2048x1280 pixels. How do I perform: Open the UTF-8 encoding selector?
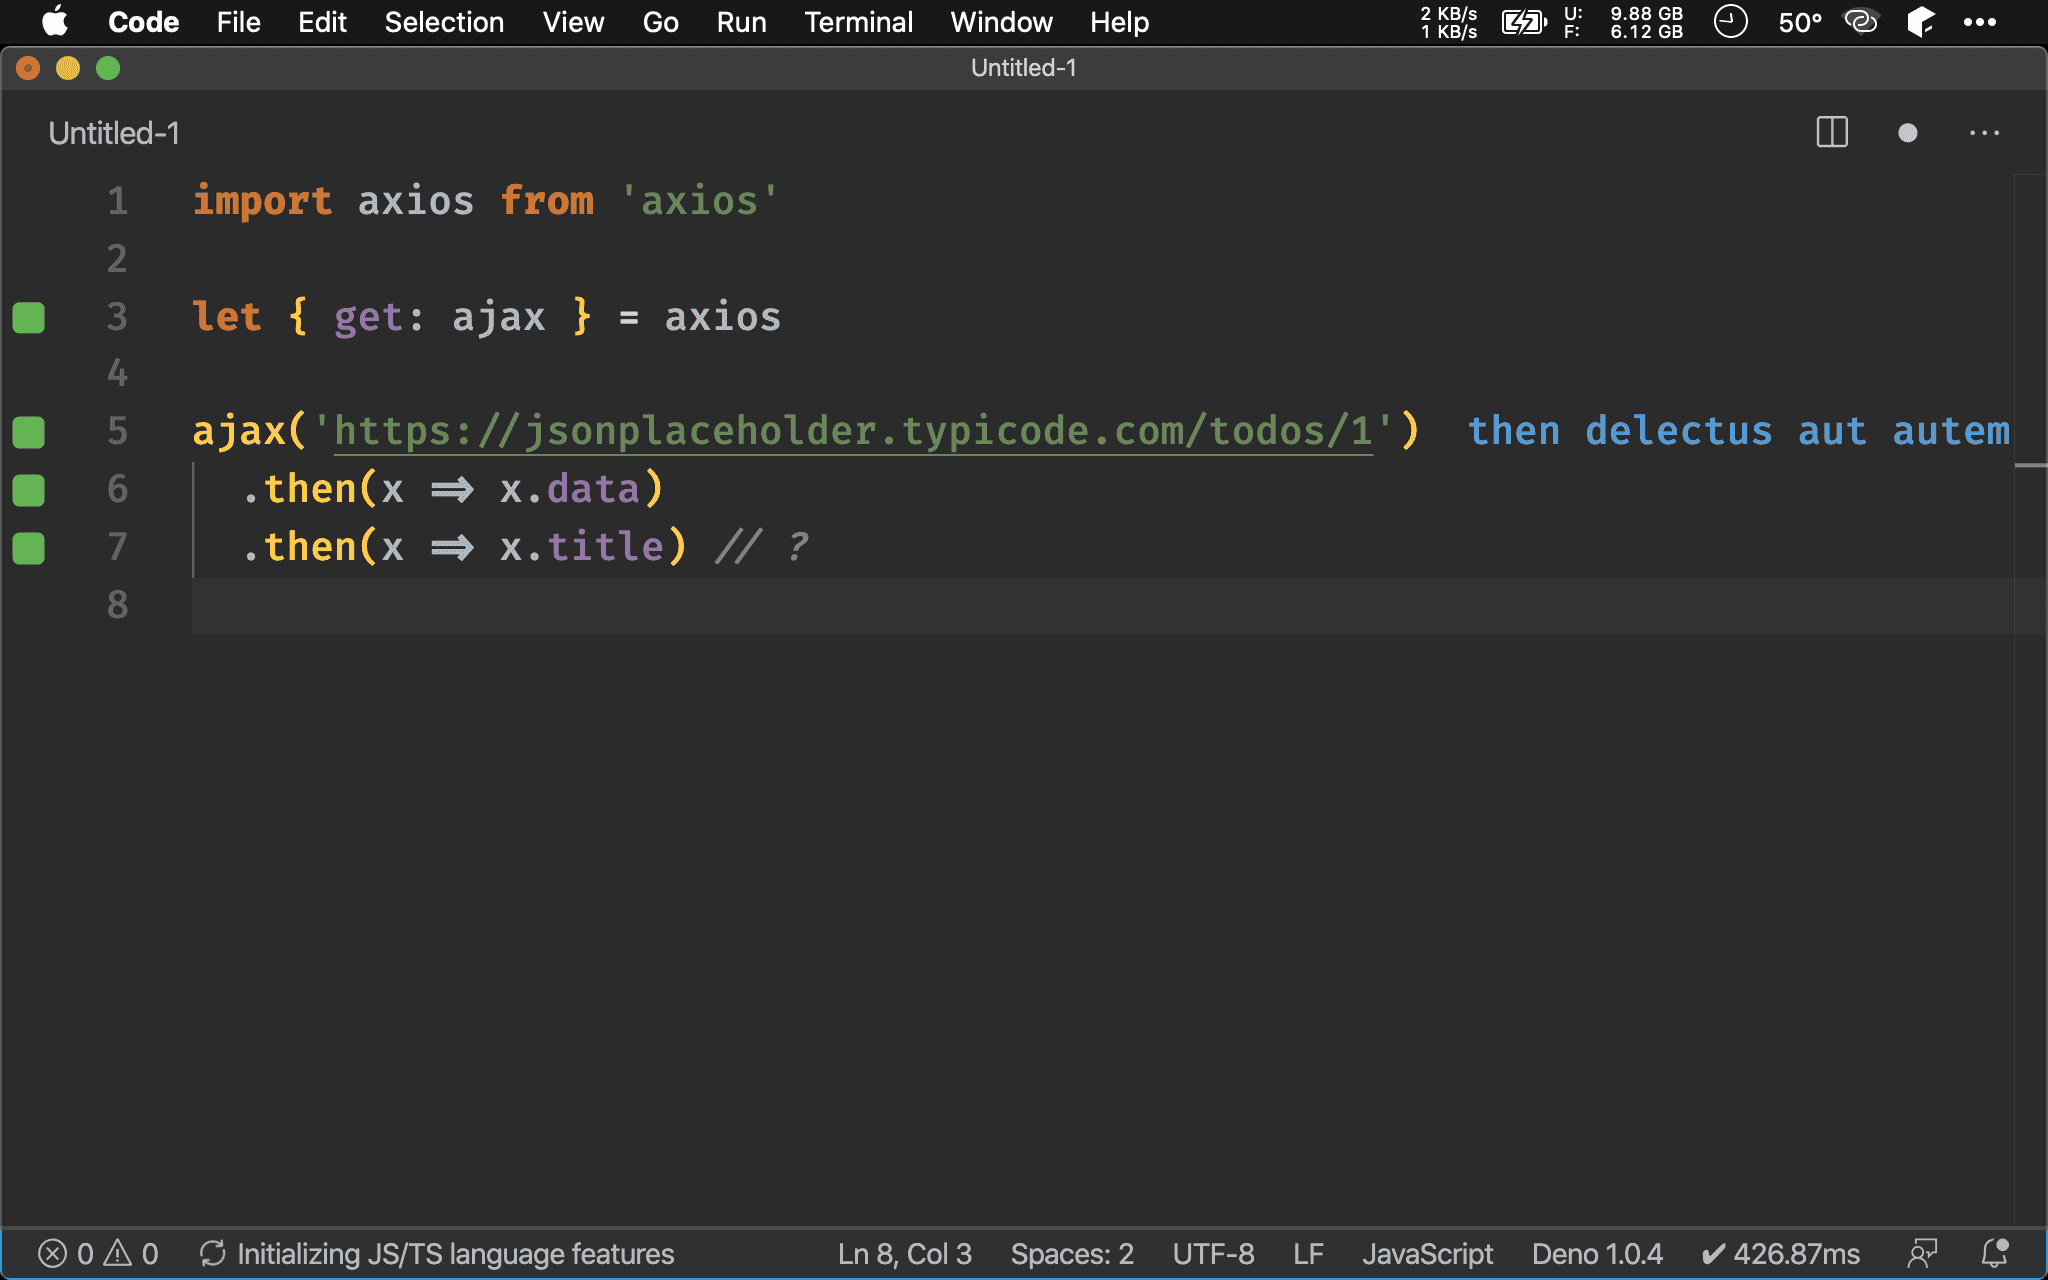click(1213, 1254)
